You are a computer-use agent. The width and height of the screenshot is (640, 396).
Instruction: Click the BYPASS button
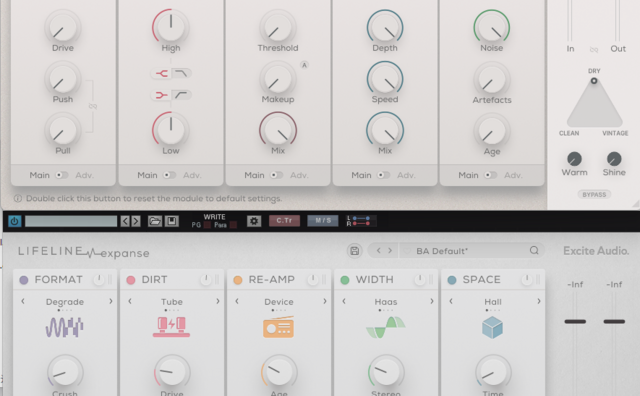coord(594,195)
